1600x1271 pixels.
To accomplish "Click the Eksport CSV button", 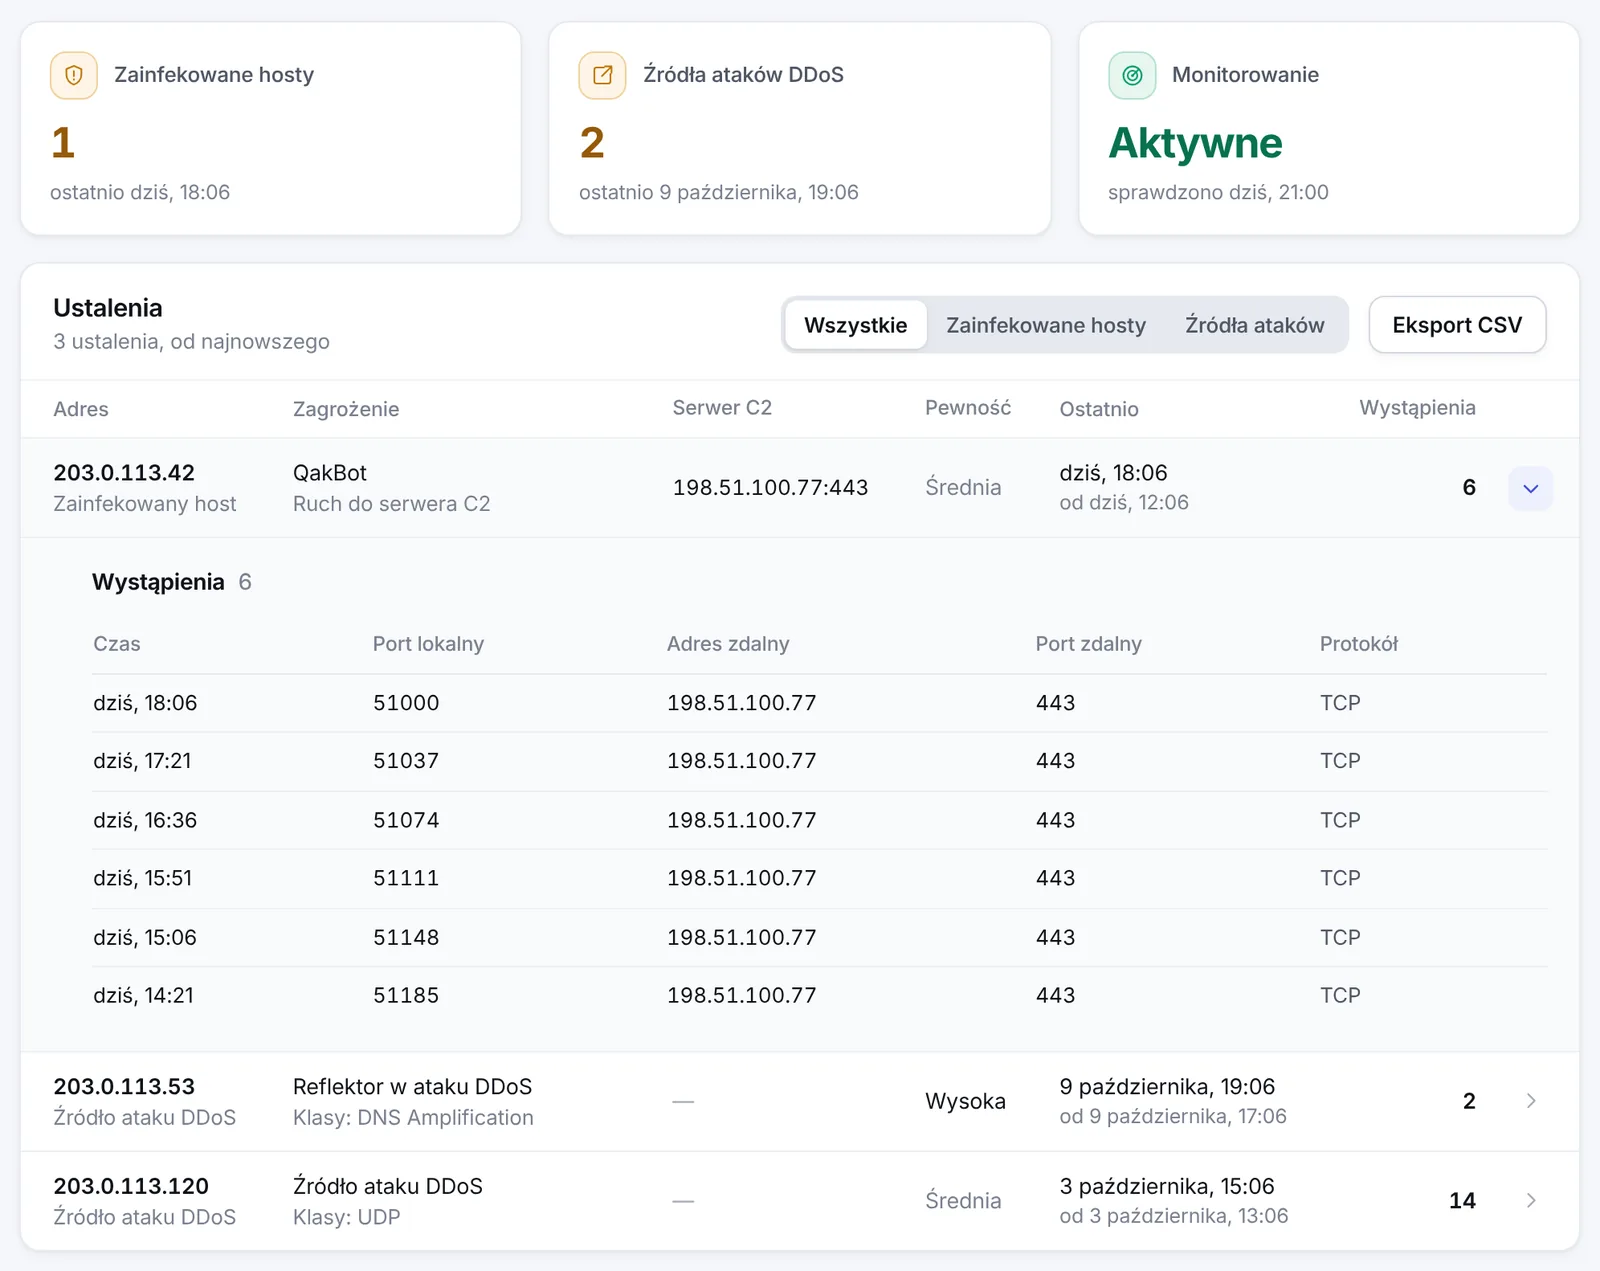I will (x=1457, y=325).
